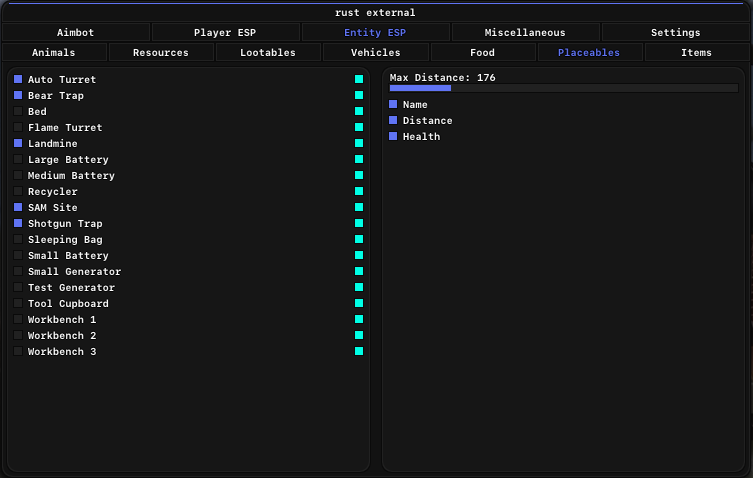Screen dimensions: 753x478
Task: Edit the Recycler color swatch
Action: click(359, 191)
